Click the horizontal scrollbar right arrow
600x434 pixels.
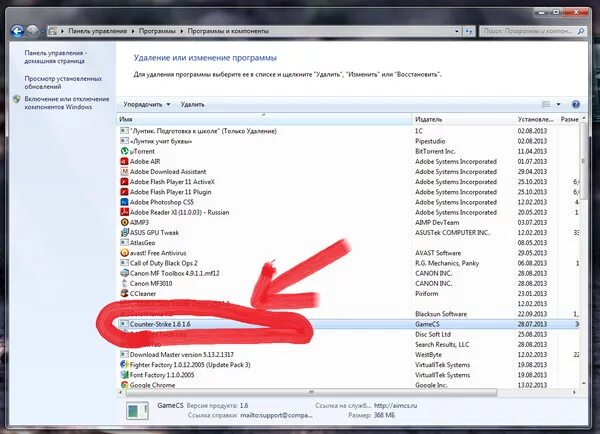[574, 392]
